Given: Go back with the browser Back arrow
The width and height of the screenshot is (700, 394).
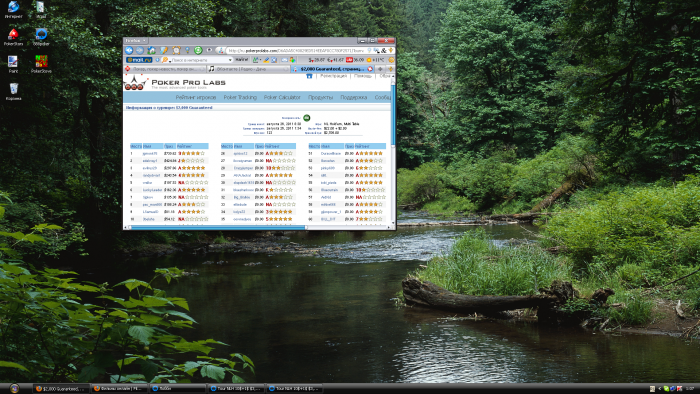Looking at the screenshot, I should [129, 50].
